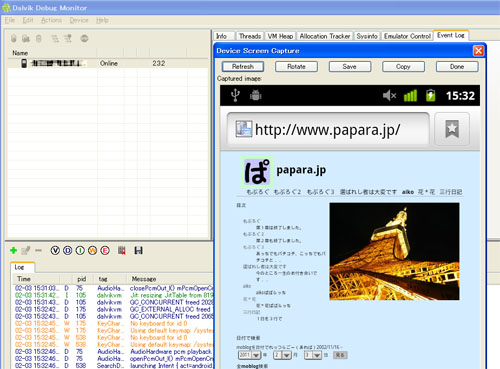
Task: Select the phone device icon in Name list
Action: coord(24,63)
